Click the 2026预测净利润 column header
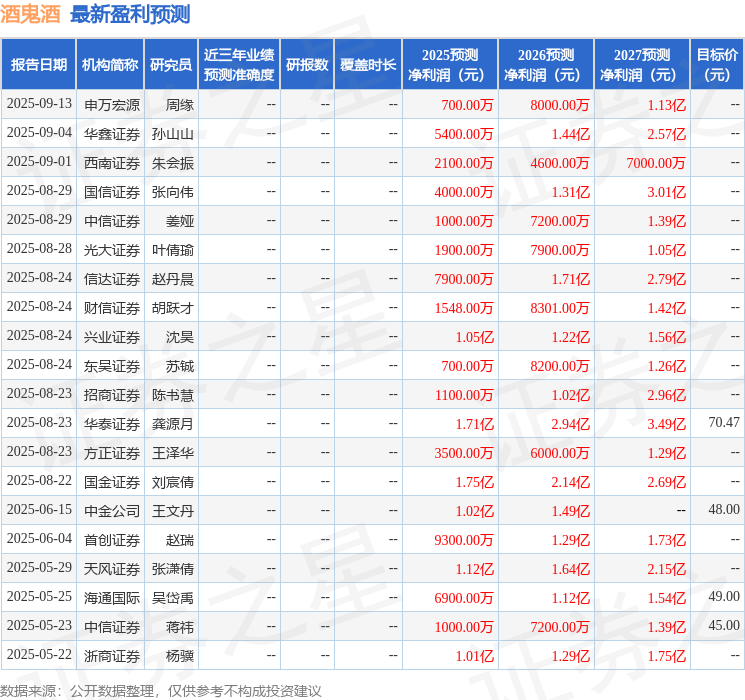The width and height of the screenshot is (745, 700). 545,64
